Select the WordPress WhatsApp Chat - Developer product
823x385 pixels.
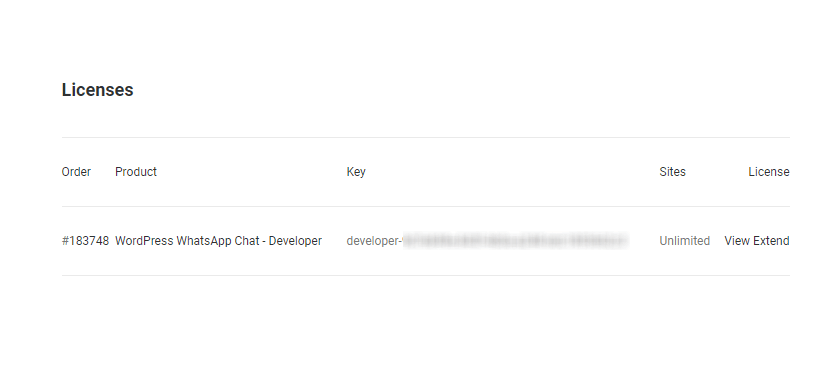coord(218,241)
